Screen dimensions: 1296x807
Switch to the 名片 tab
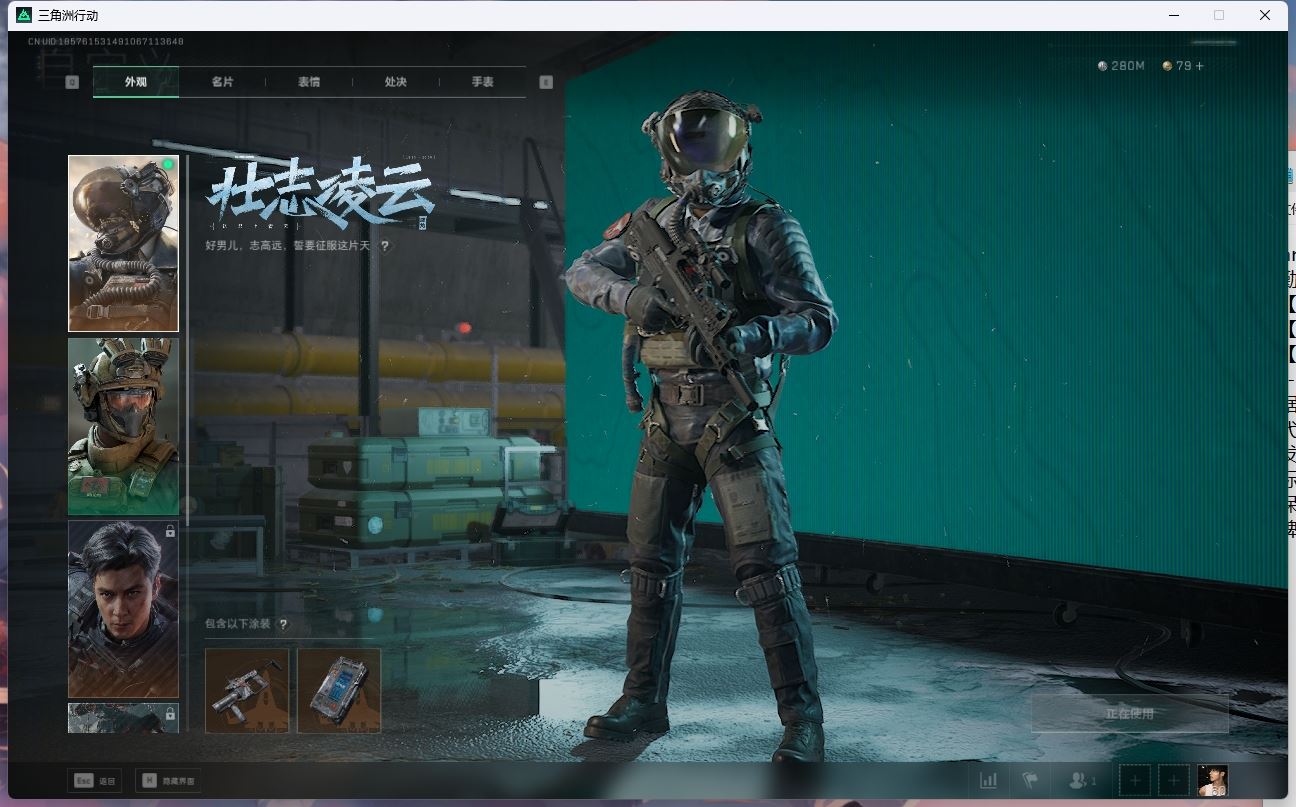click(222, 82)
